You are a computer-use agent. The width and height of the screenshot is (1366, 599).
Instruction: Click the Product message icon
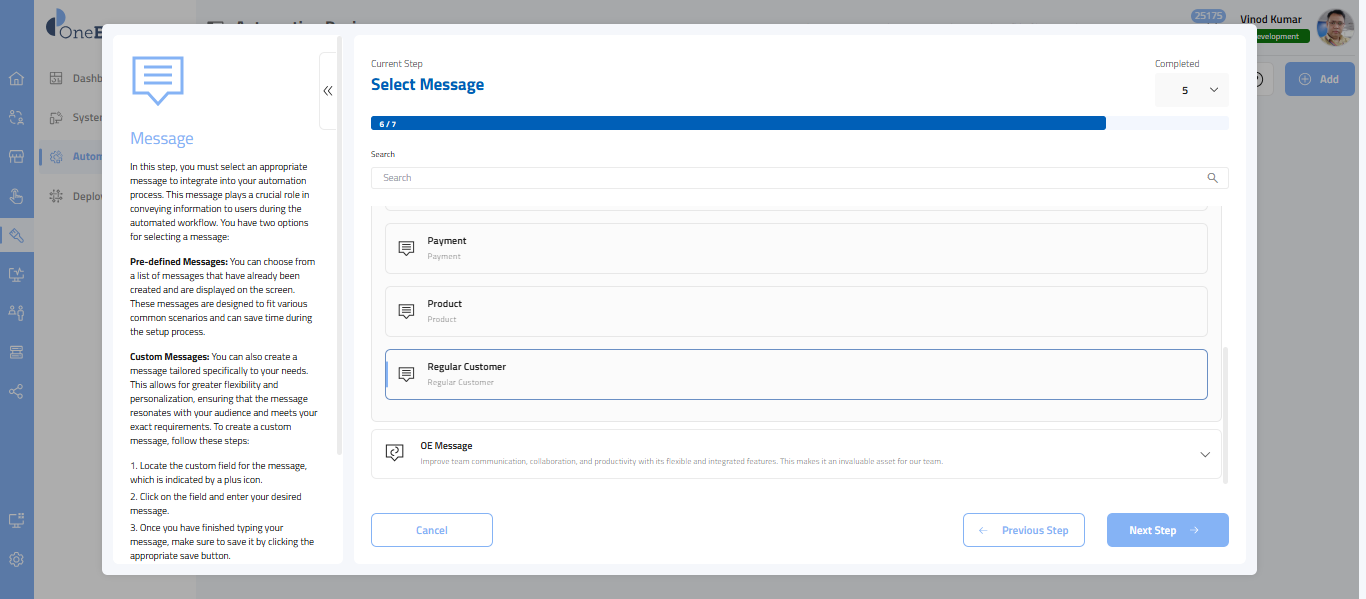(x=406, y=311)
